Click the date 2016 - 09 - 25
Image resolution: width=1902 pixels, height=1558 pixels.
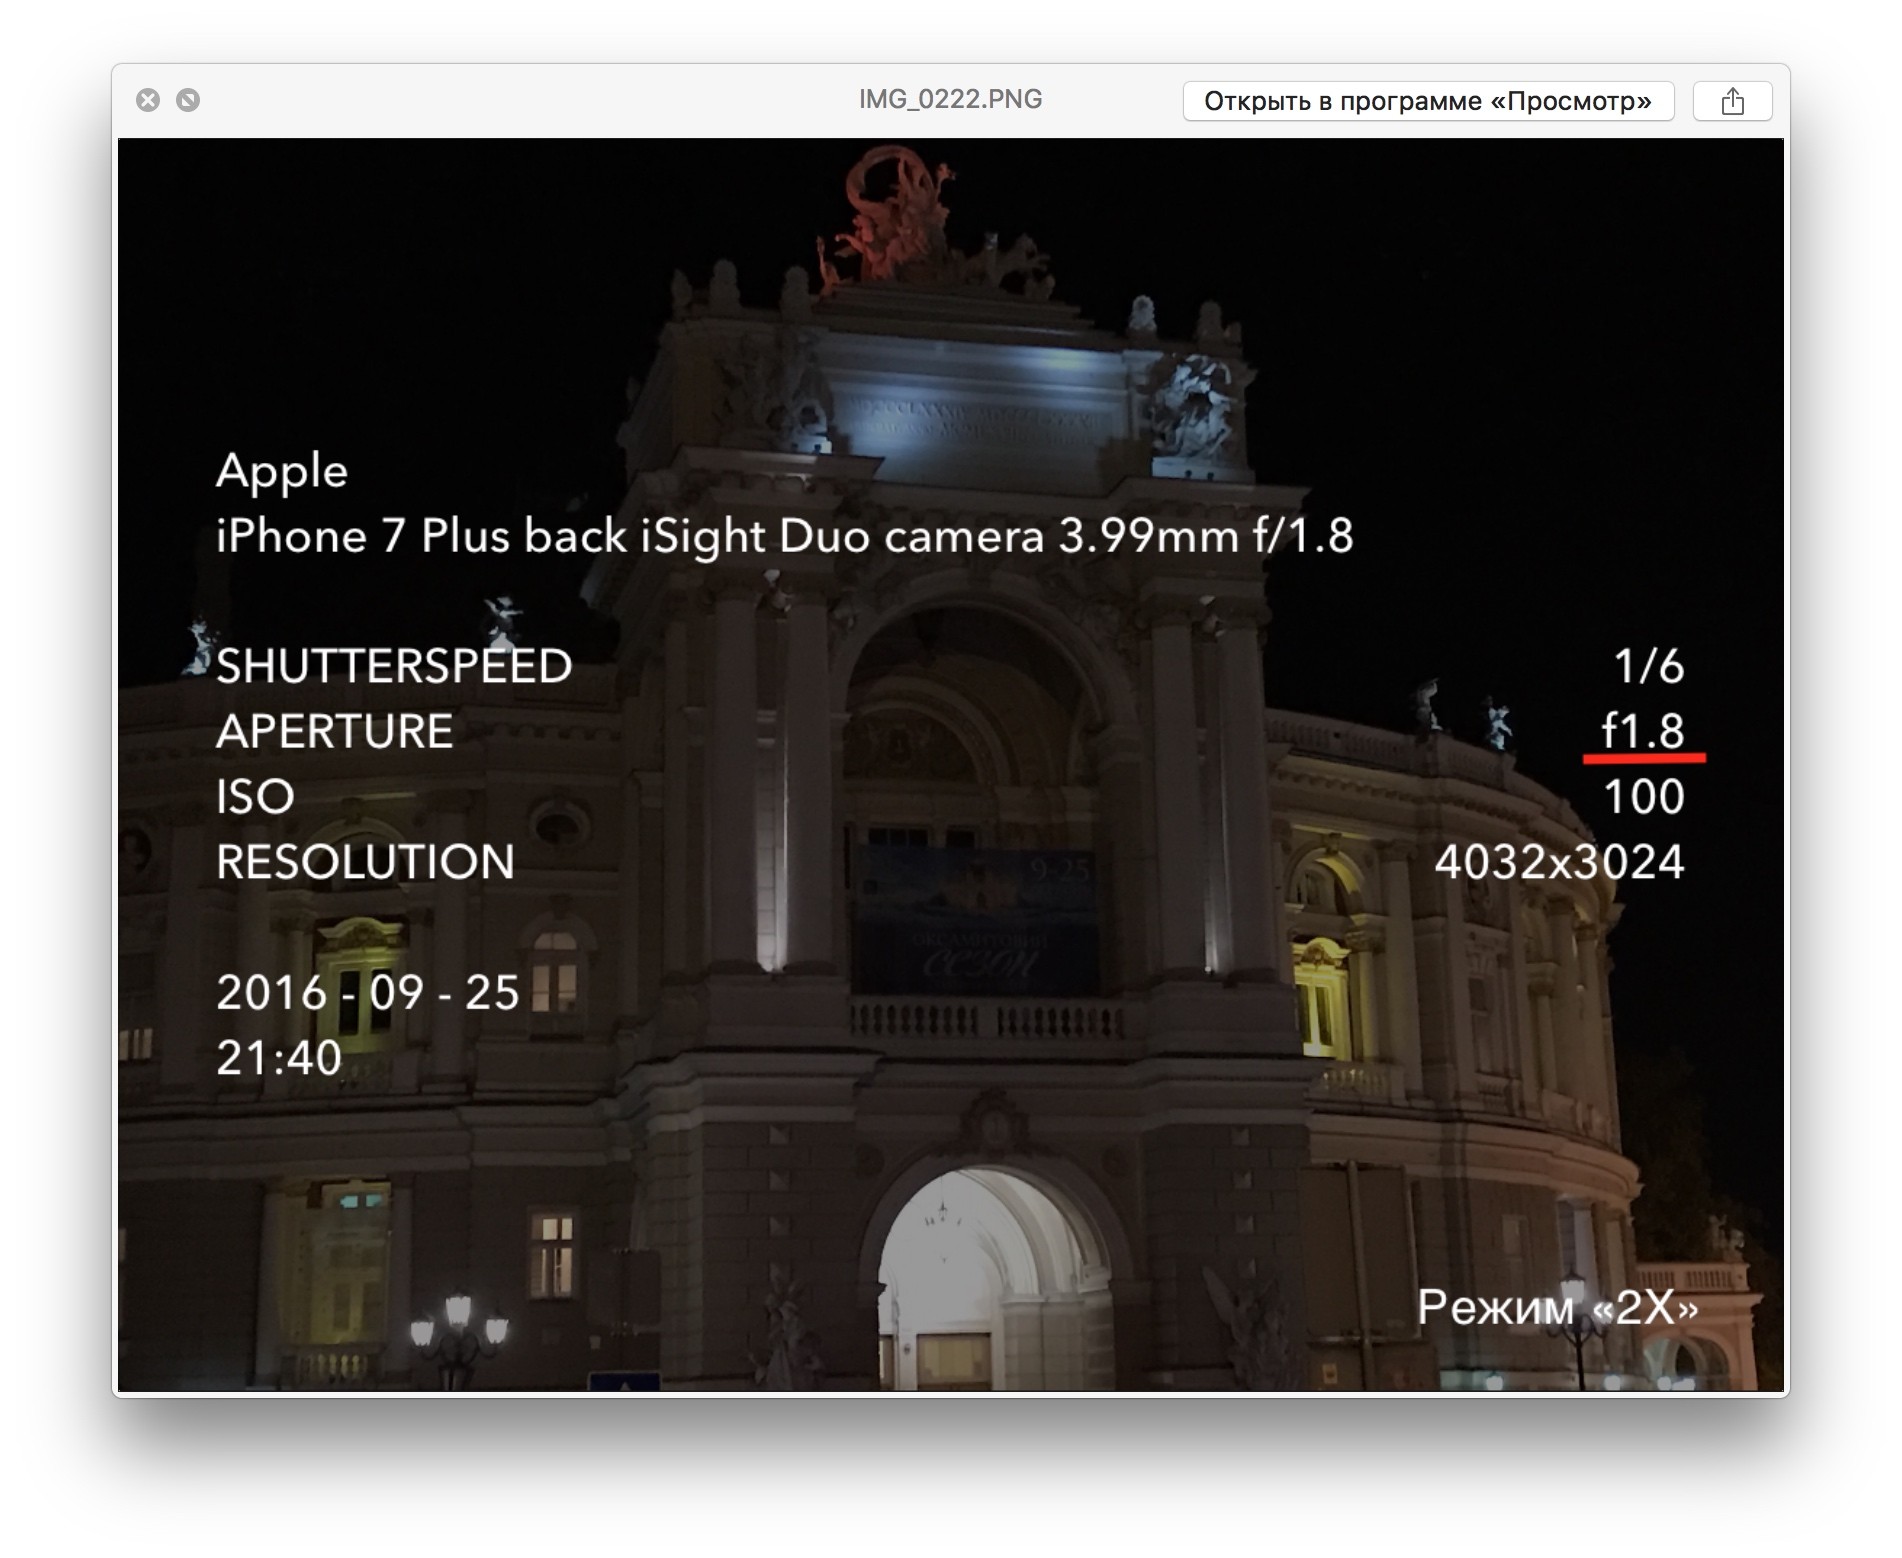point(367,992)
